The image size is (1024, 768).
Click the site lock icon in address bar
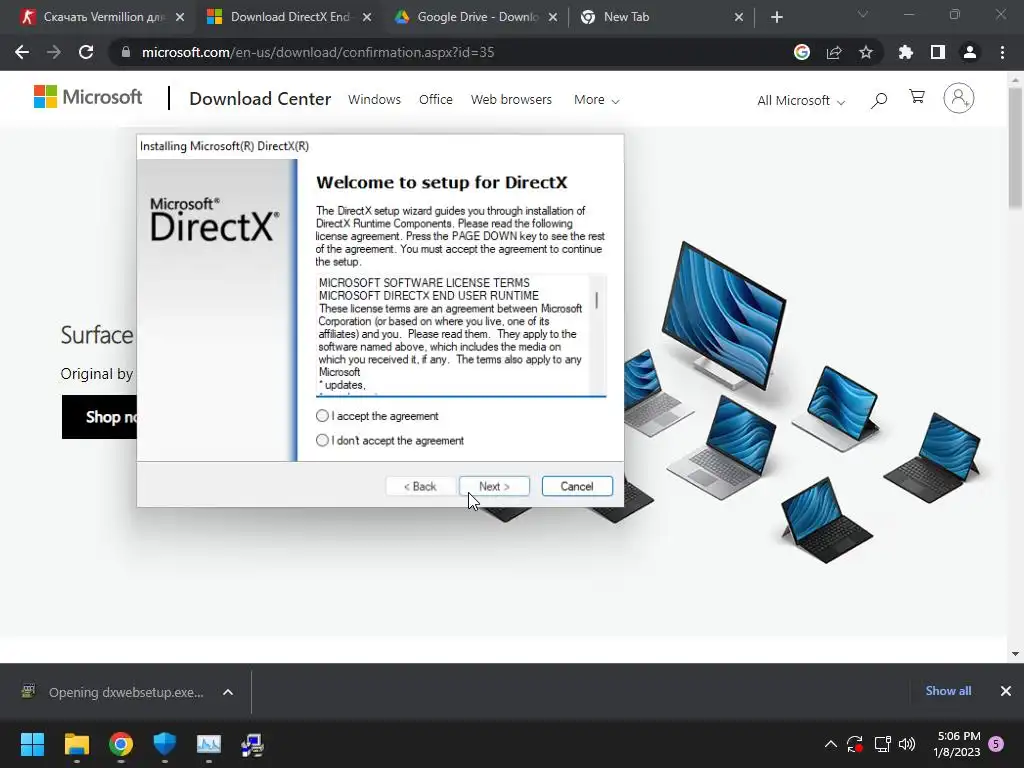(125, 52)
